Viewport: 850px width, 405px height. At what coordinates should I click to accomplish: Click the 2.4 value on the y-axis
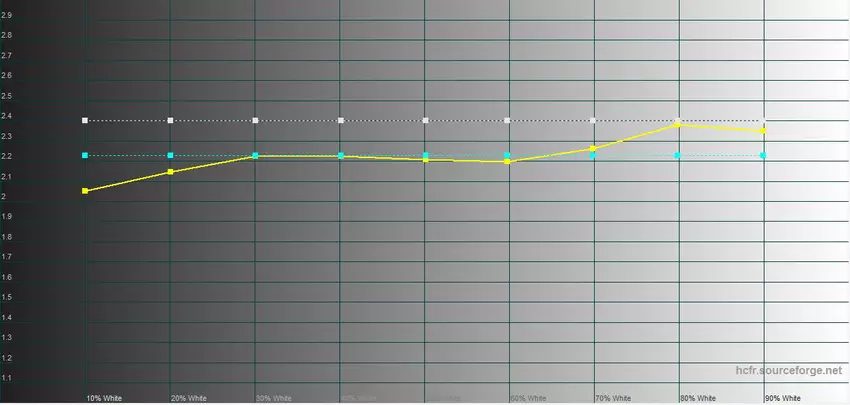7,116
